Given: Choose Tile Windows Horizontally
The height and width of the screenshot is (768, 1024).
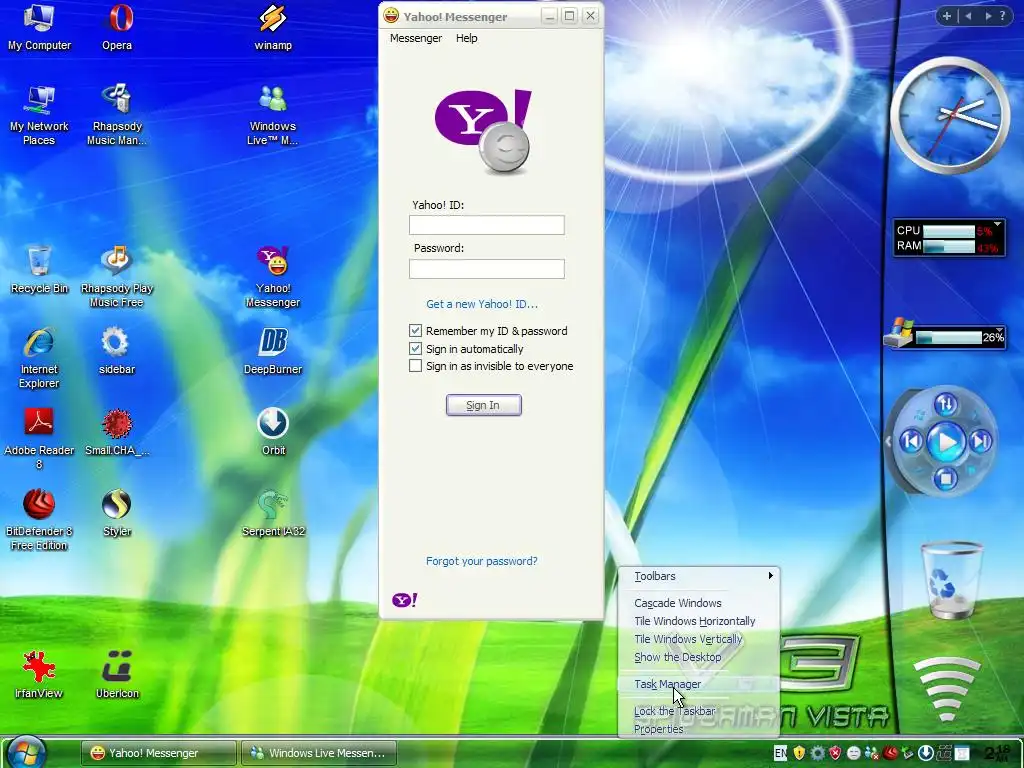Looking at the screenshot, I should [698, 621].
